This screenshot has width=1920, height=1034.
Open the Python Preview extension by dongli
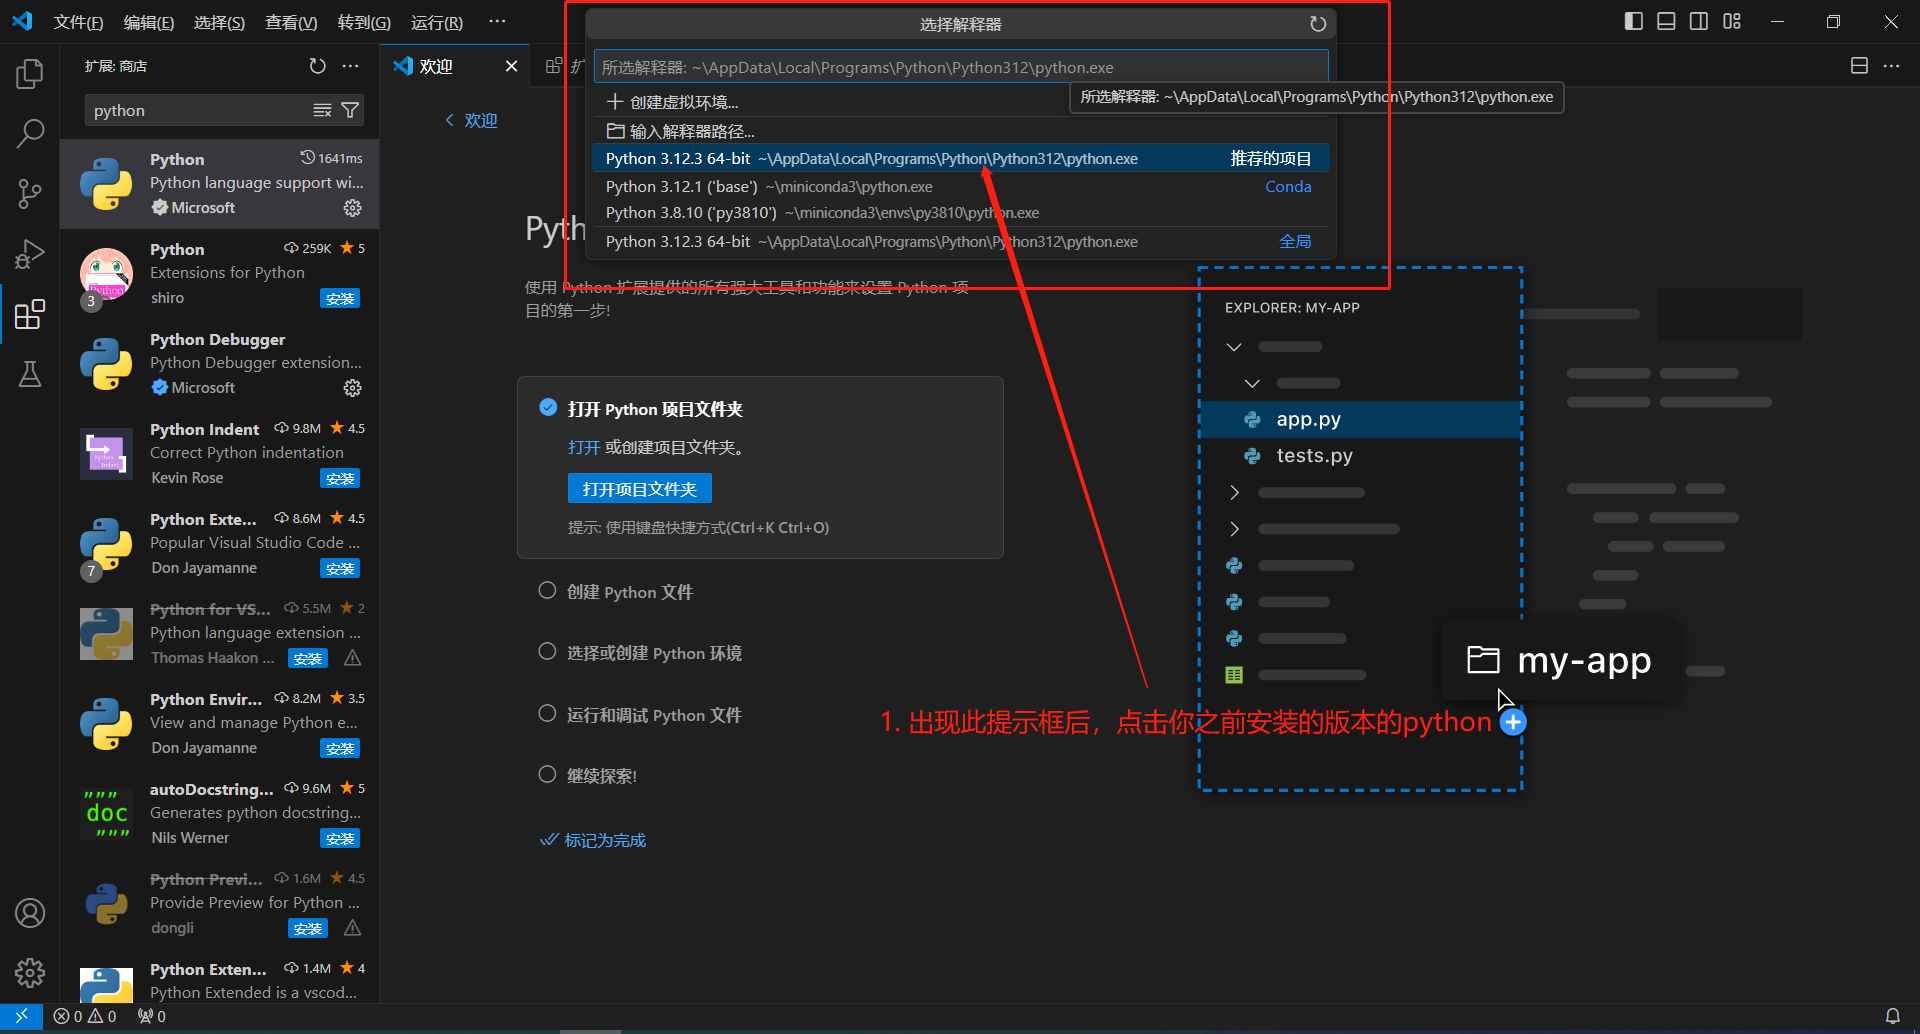220,904
